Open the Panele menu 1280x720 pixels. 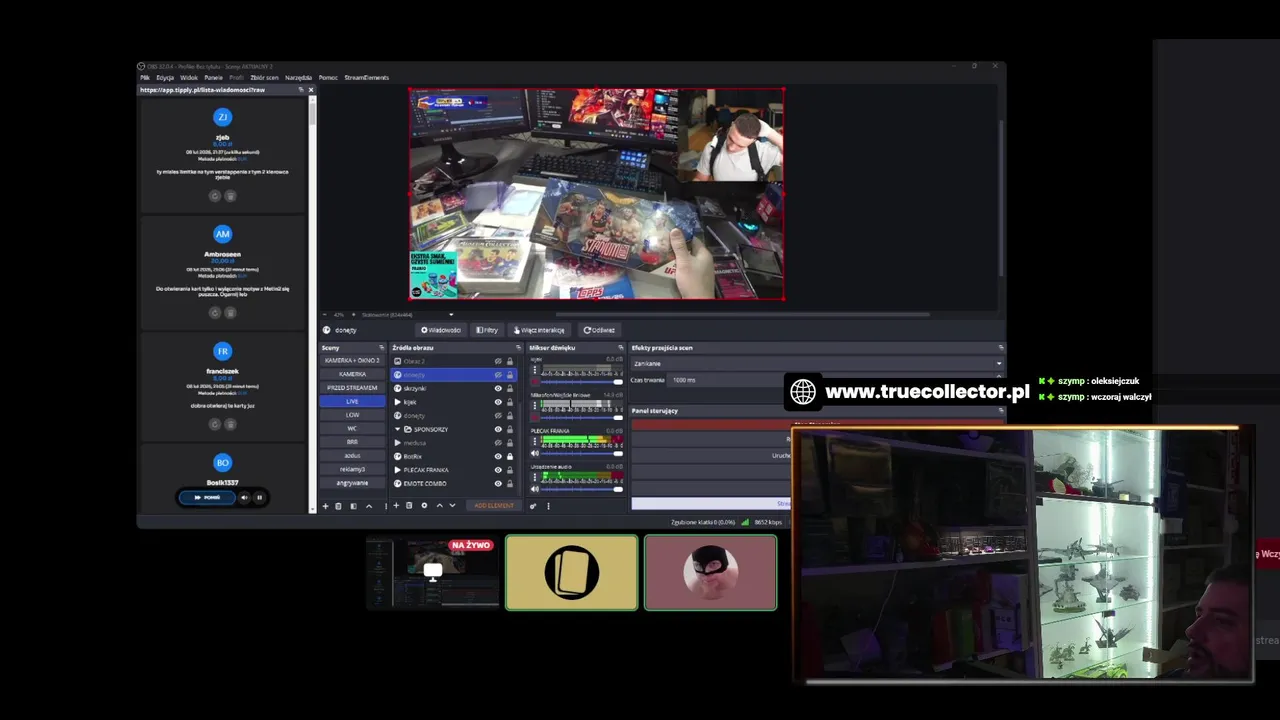coord(213,77)
